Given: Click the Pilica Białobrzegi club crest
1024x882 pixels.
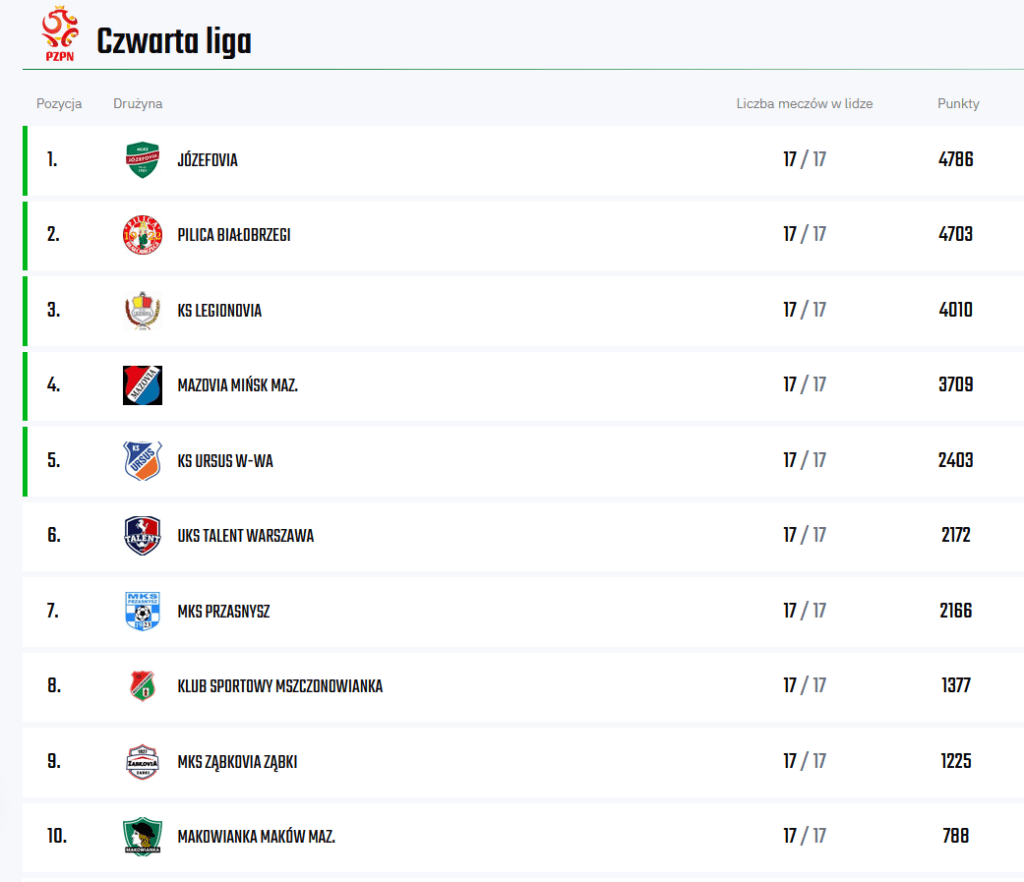Looking at the screenshot, I should (142, 235).
